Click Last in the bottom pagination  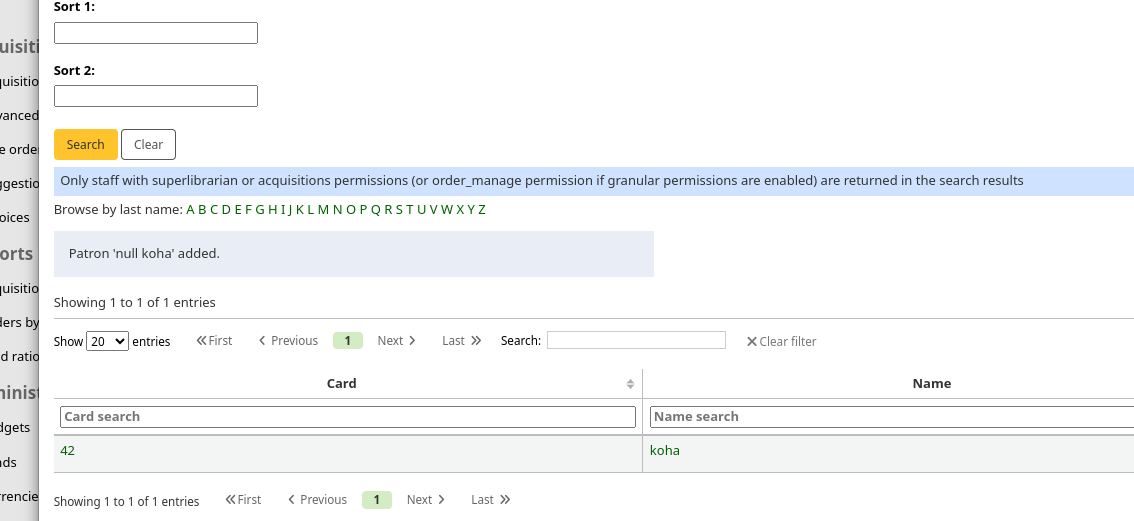click(x=490, y=500)
